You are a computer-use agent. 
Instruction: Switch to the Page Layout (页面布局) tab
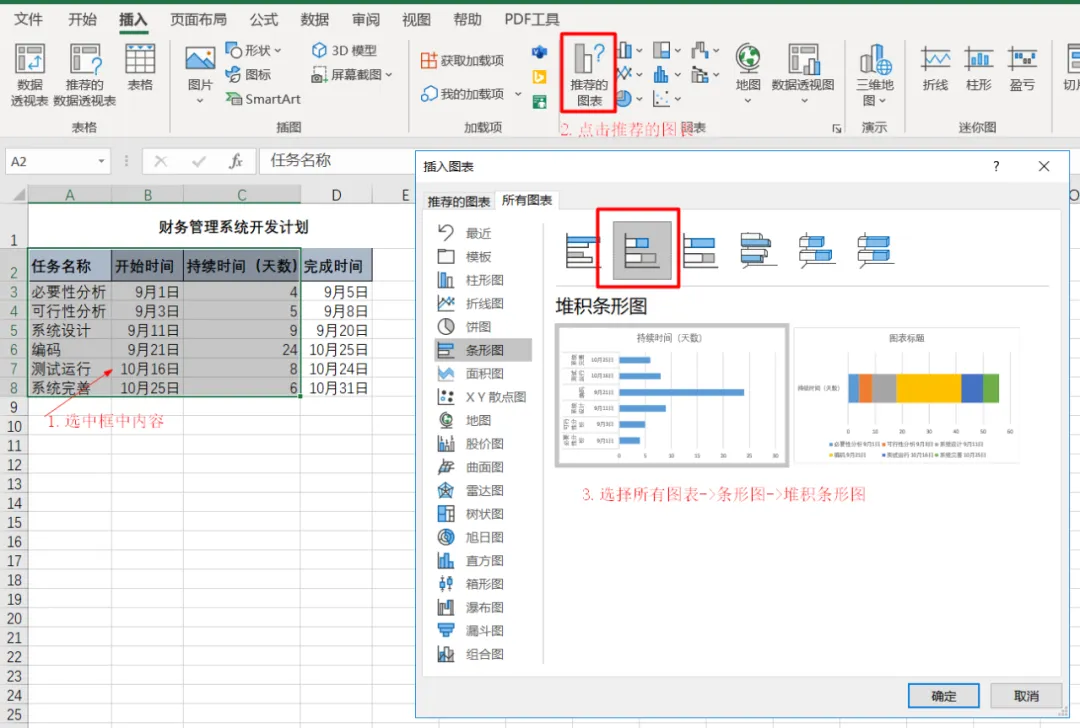click(x=198, y=19)
